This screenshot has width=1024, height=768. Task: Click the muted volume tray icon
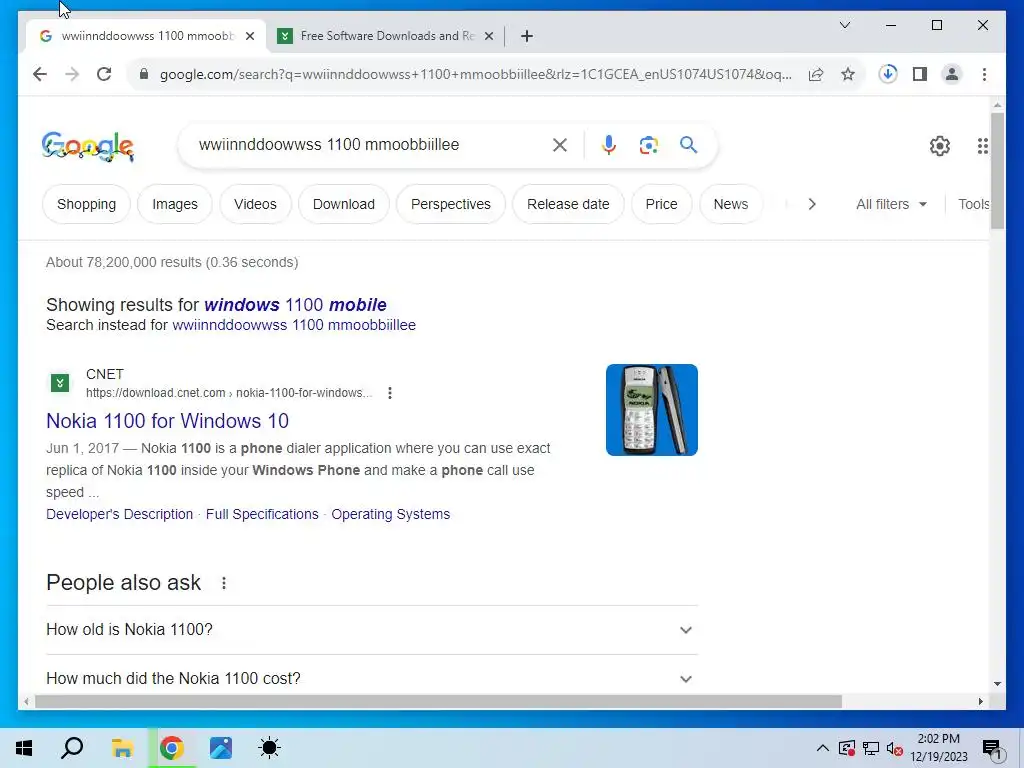coord(895,748)
